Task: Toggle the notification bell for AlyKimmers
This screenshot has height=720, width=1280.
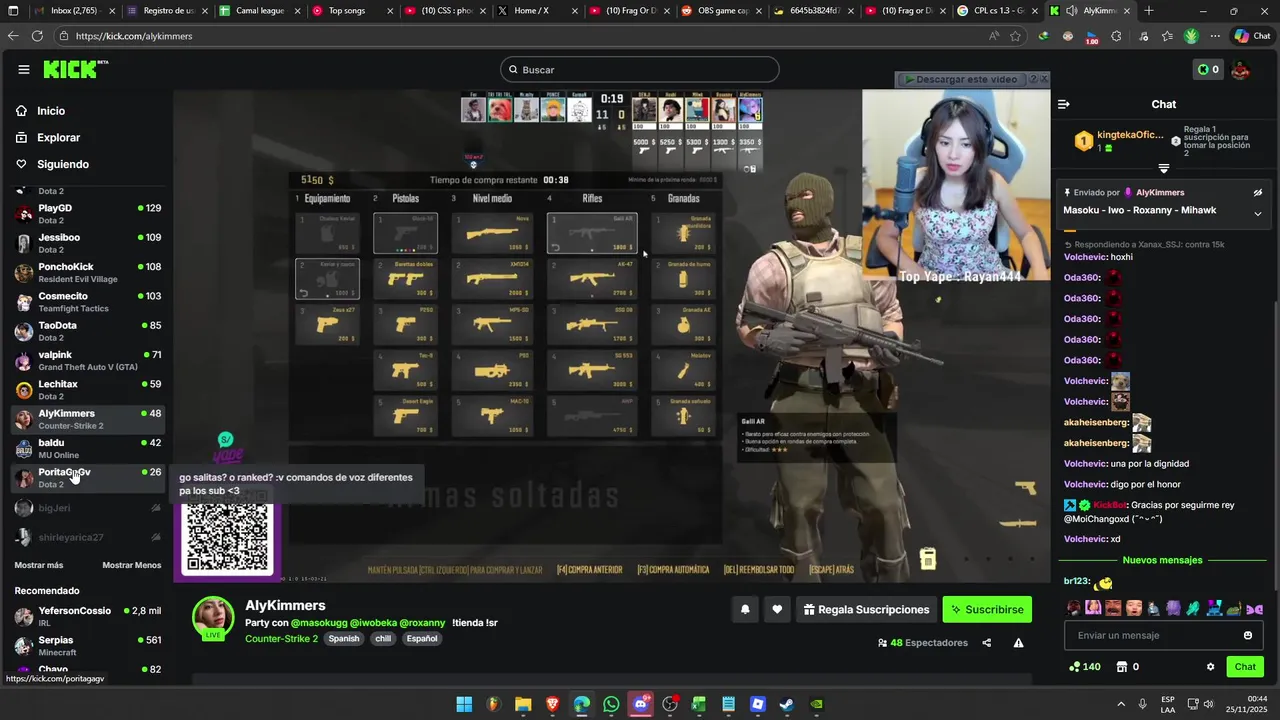Action: tap(745, 609)
